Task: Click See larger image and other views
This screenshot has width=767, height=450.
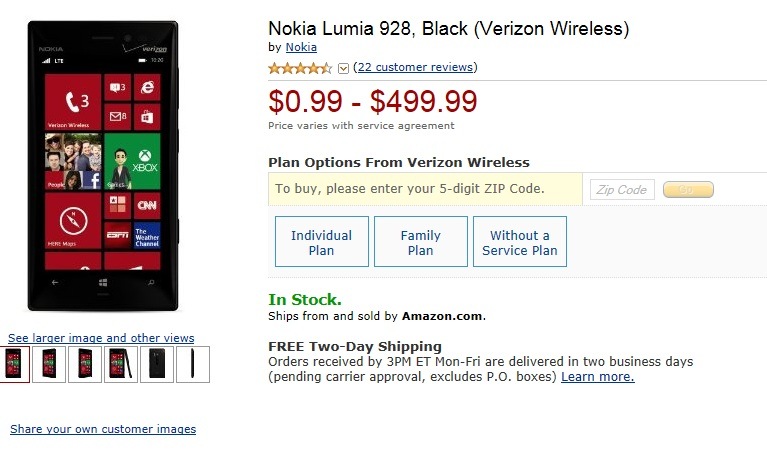Action: click(101, 338)
